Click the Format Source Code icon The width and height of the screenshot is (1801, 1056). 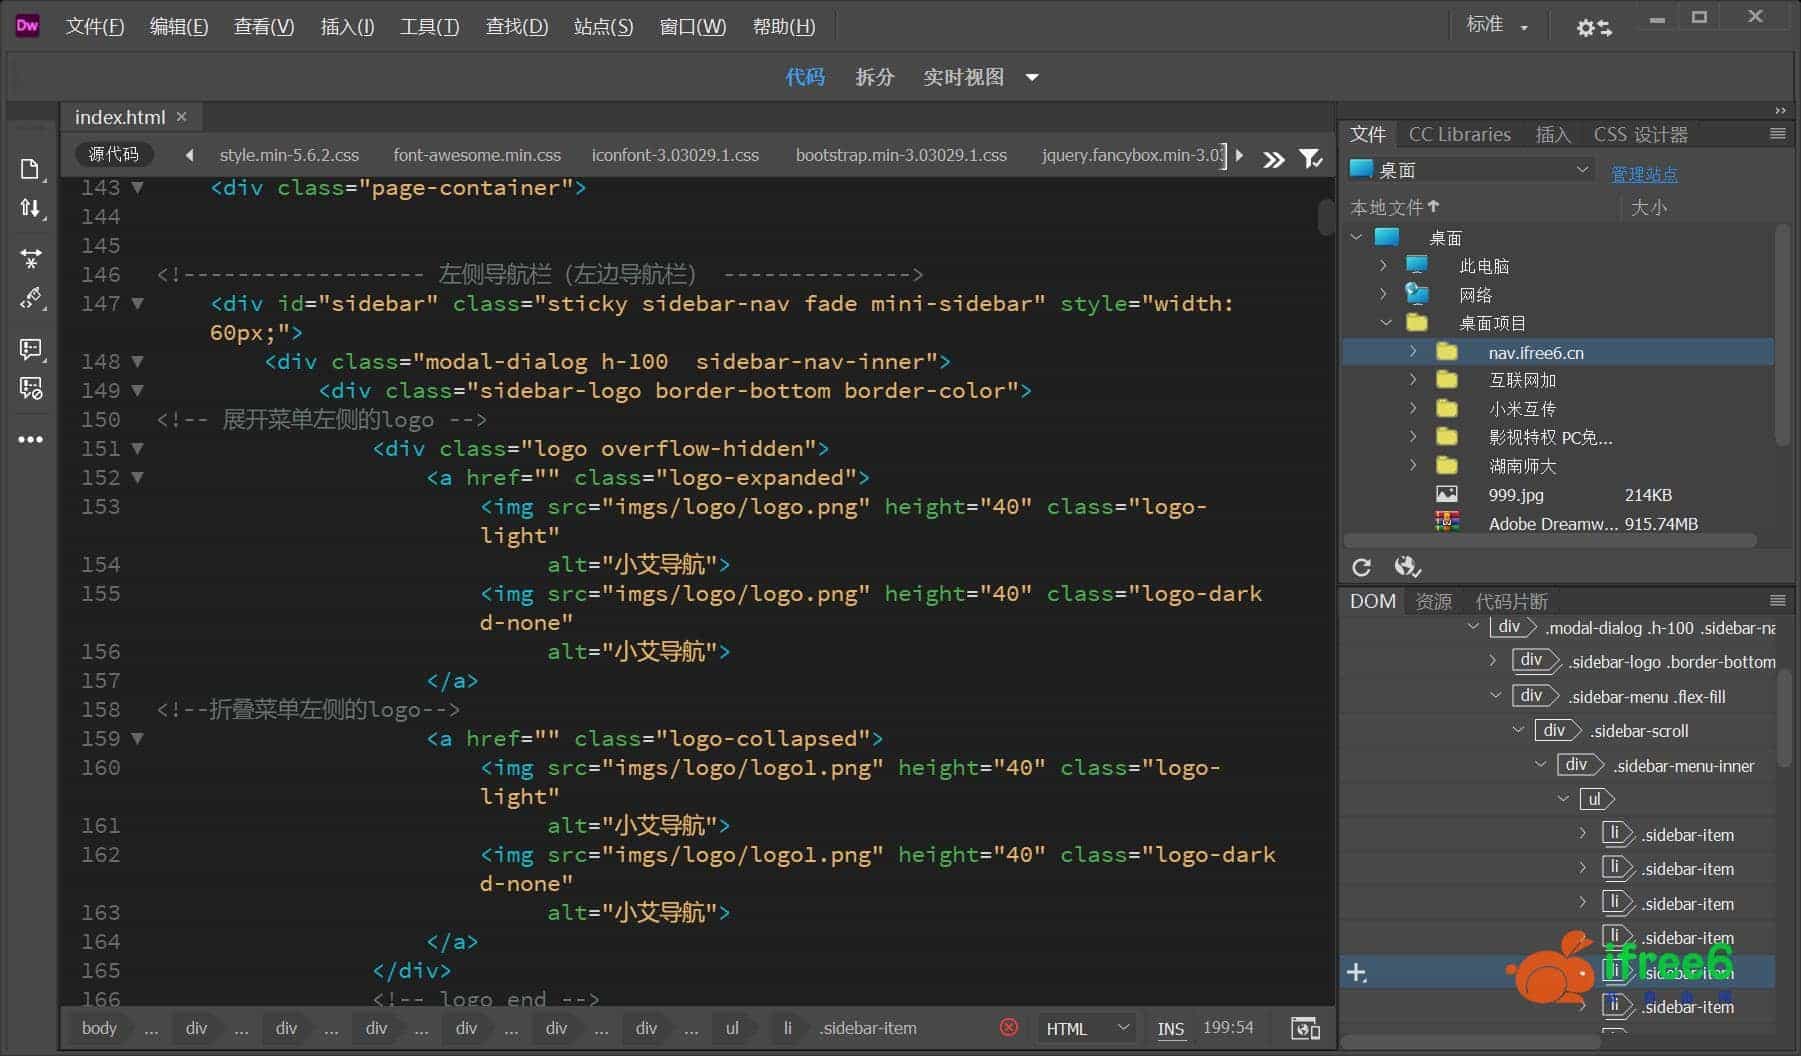pyautogui.click(x=31, y=299)
